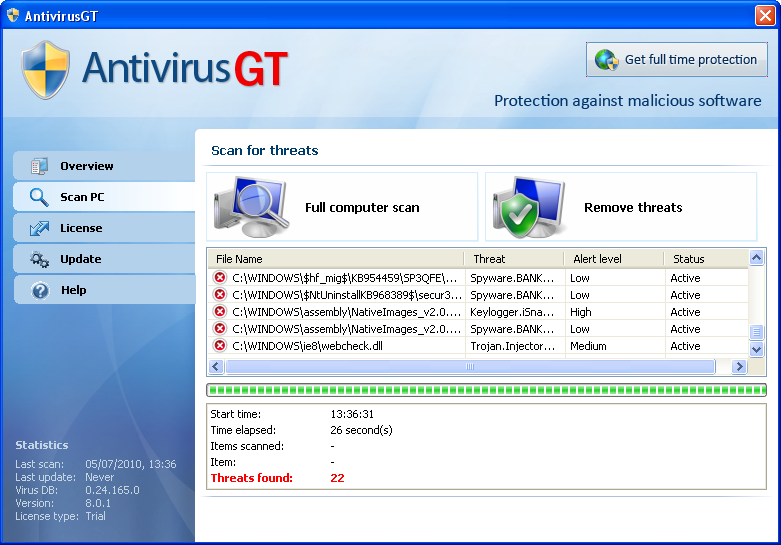Click the horizontal scrollbar thumb
Image resolution: width=781 pixels, height=545 pixels.
tap(470, 367)
